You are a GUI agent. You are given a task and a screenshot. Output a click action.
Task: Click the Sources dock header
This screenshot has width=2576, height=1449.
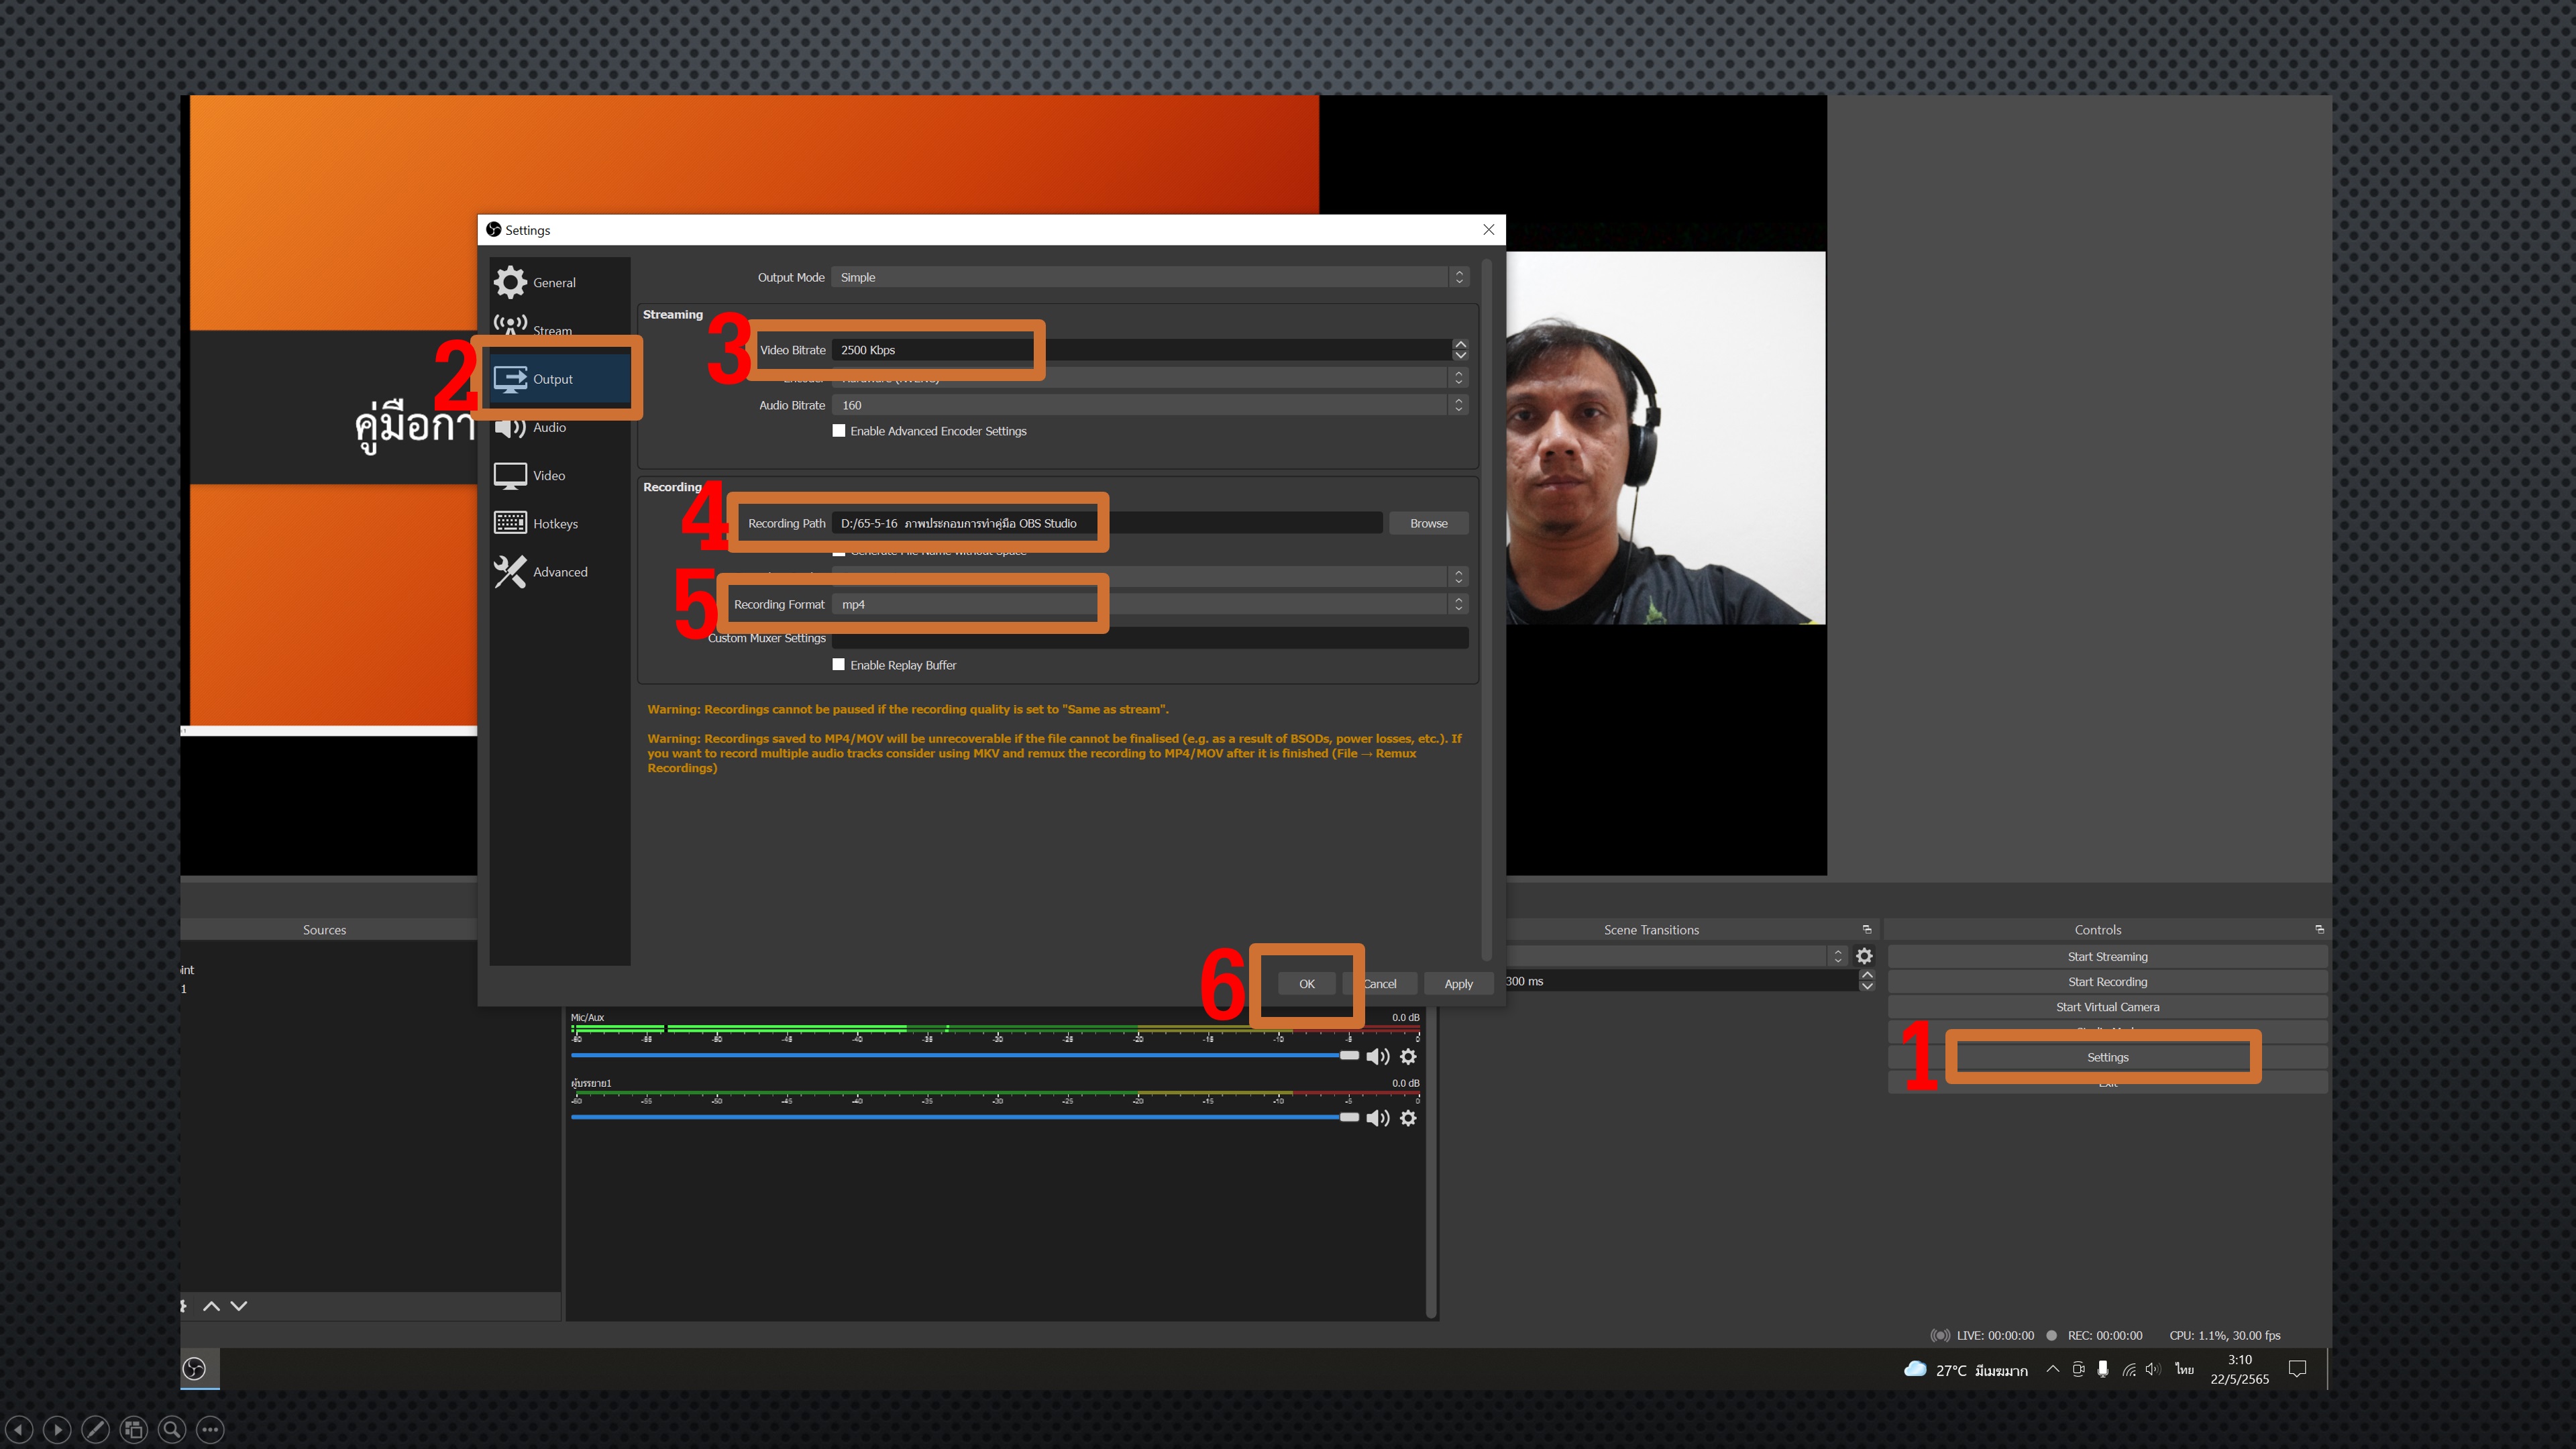pyautogui.click(x=325, y=930)
